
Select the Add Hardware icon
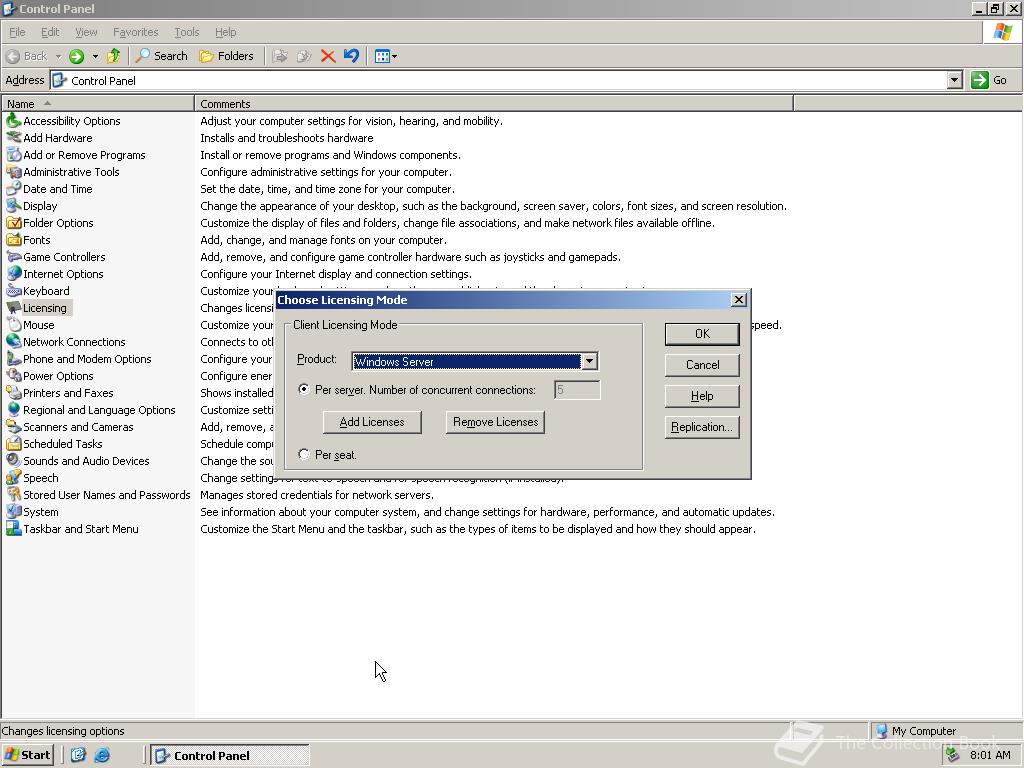pyautogui.click(x=13, y=138)
